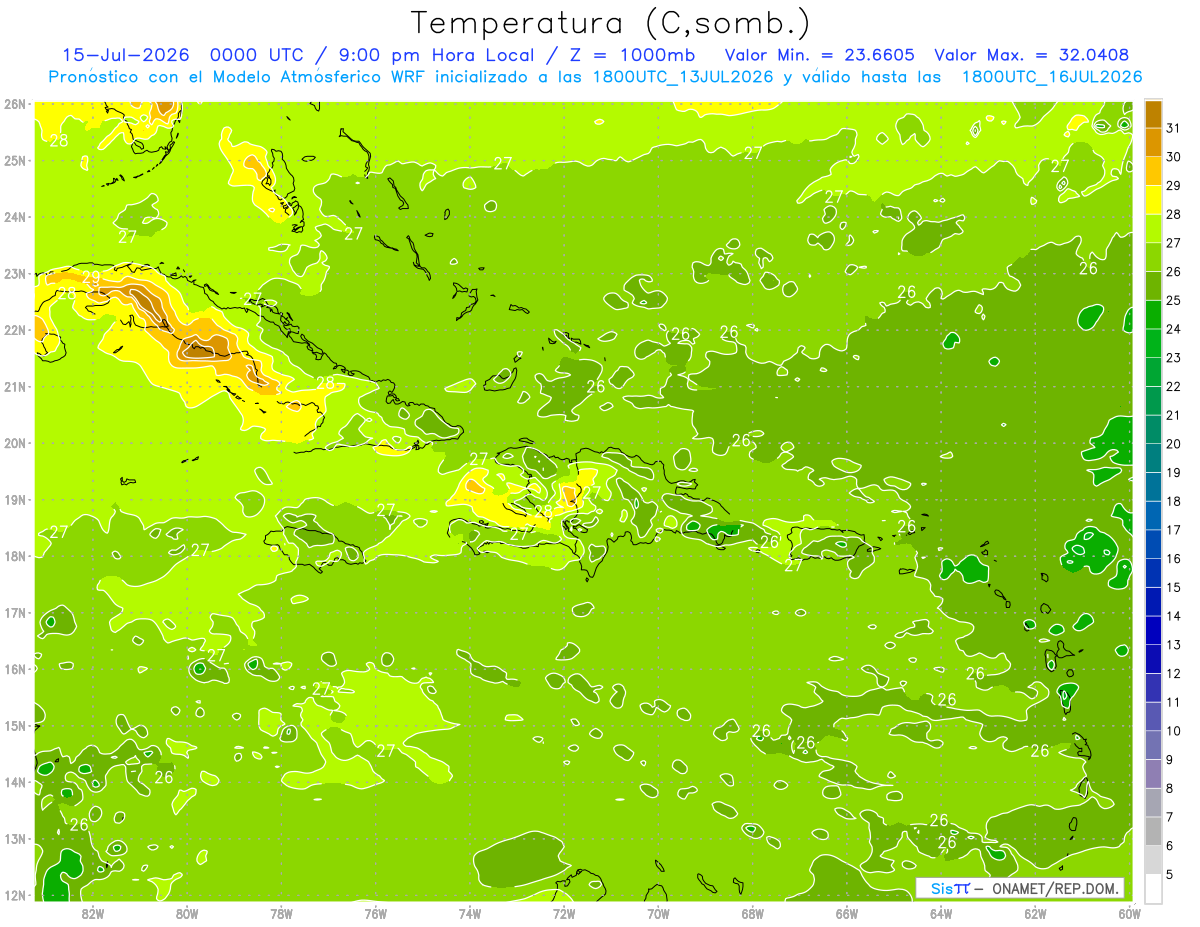The width and height of the screenshot is (1200, 927).
Task: Click the title 'Temperatura (C,somb.)'
Action: click(611, 23)
